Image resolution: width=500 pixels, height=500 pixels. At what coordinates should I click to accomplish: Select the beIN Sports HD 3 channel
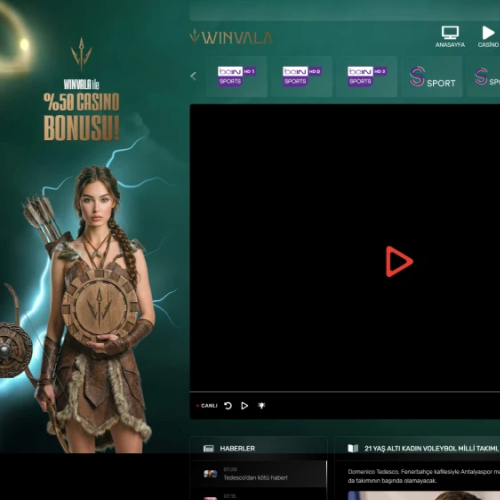tap(367, 76)
